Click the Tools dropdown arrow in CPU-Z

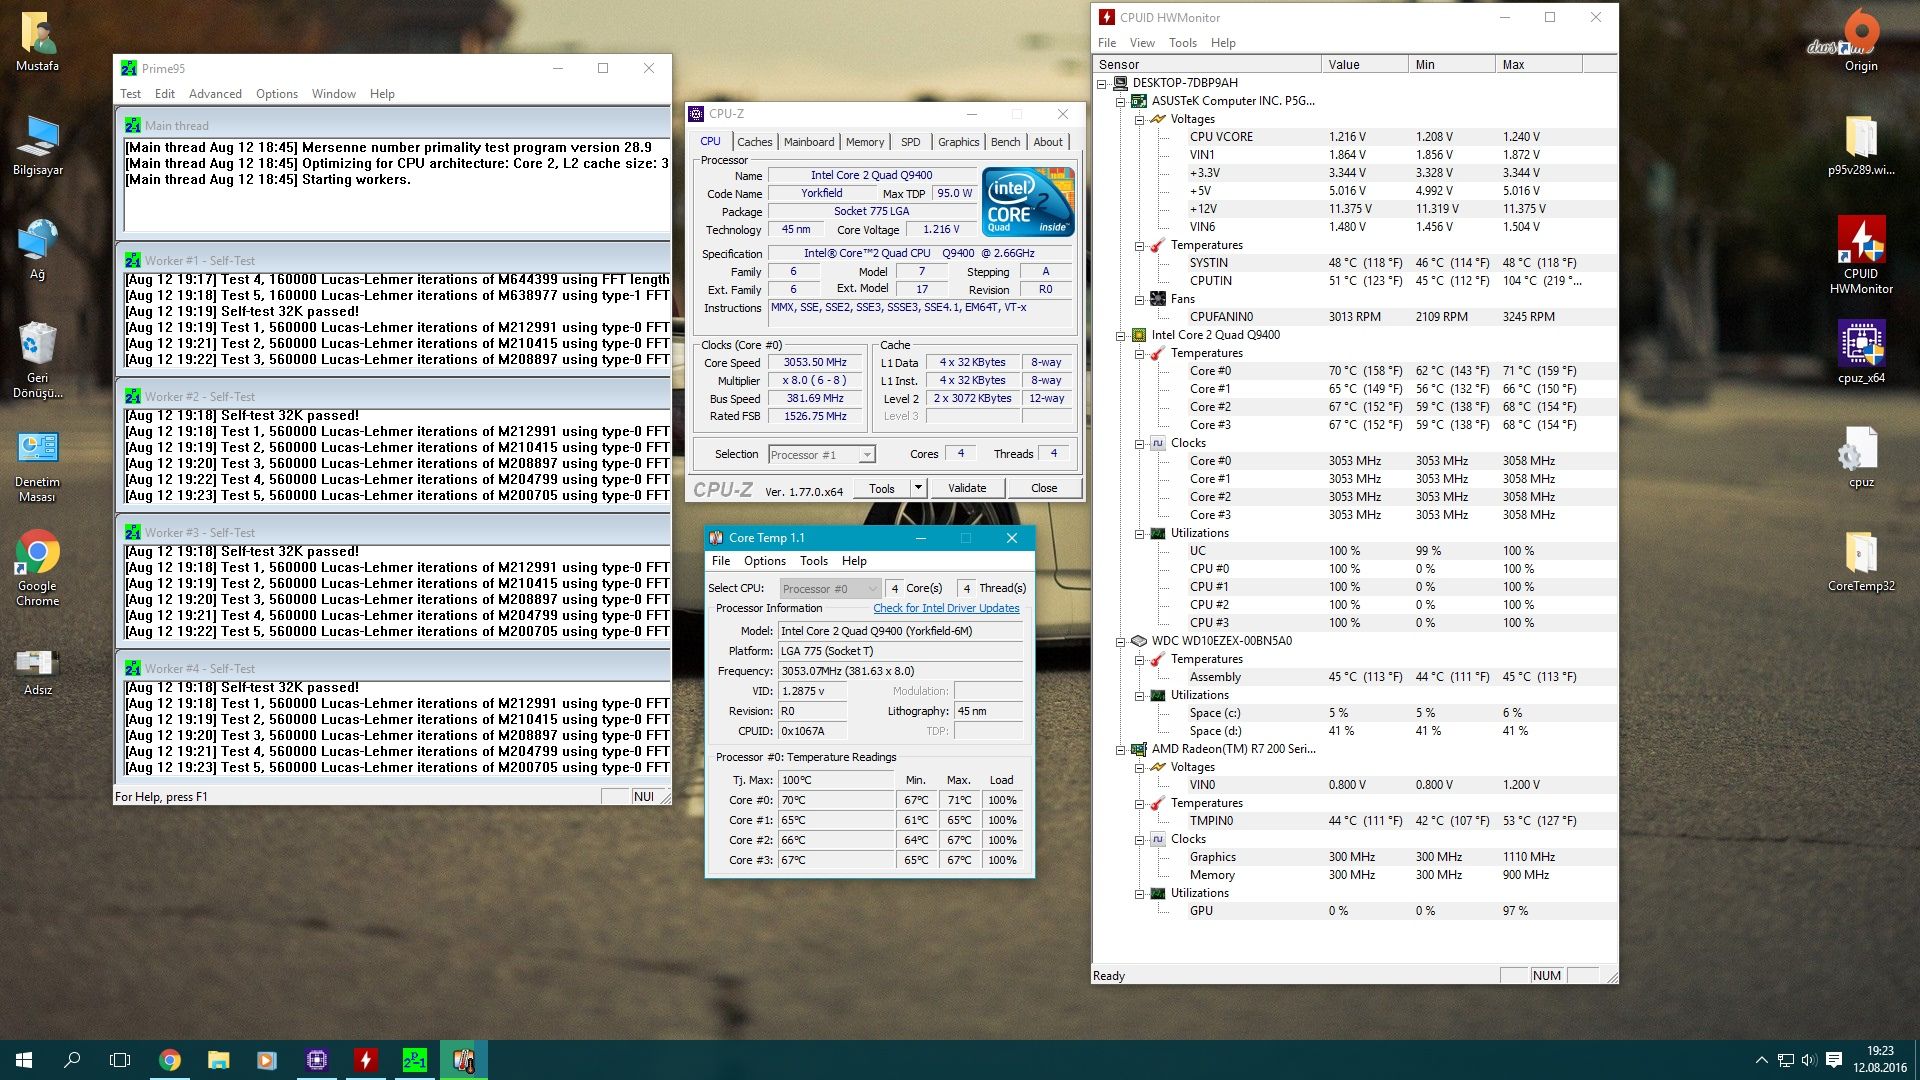(x=918, y=488)
